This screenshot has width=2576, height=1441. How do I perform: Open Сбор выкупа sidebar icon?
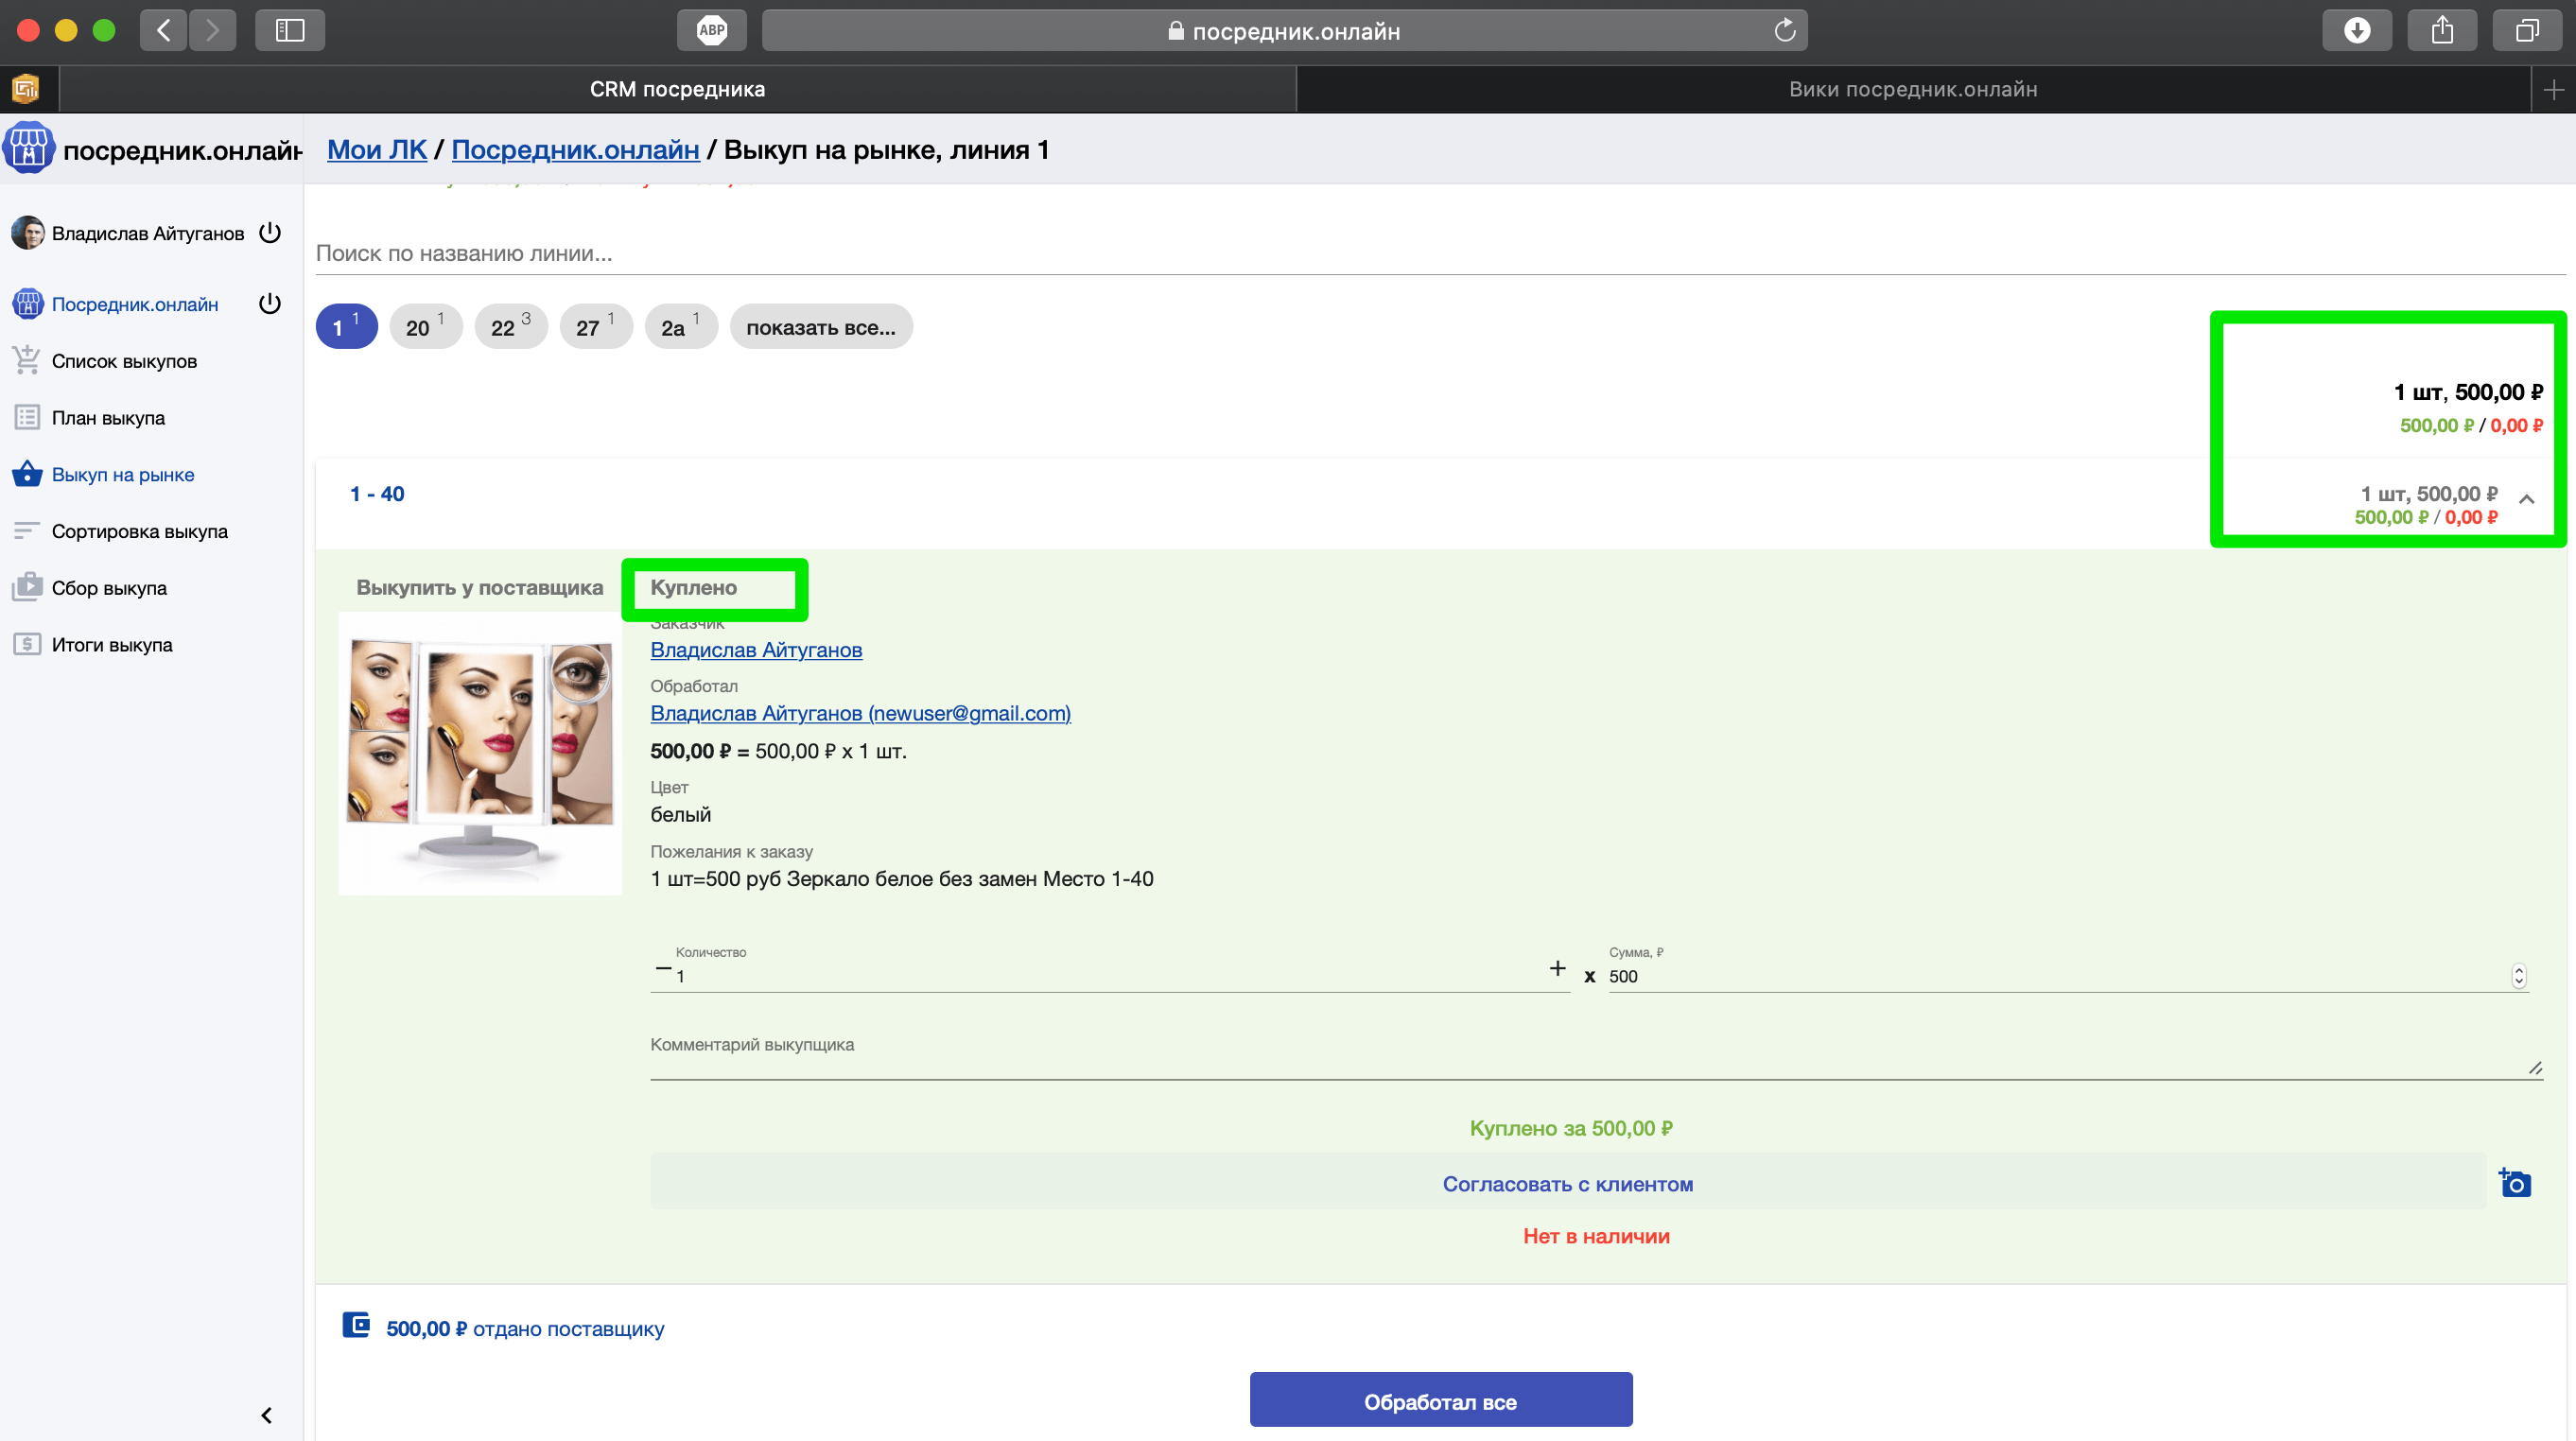point(27,587)
